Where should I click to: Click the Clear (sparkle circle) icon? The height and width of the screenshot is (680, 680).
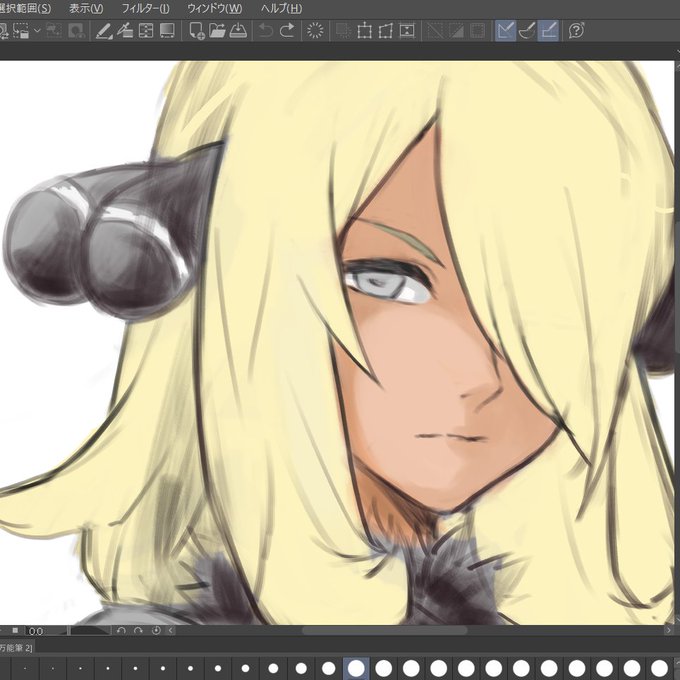pos(315,31)
